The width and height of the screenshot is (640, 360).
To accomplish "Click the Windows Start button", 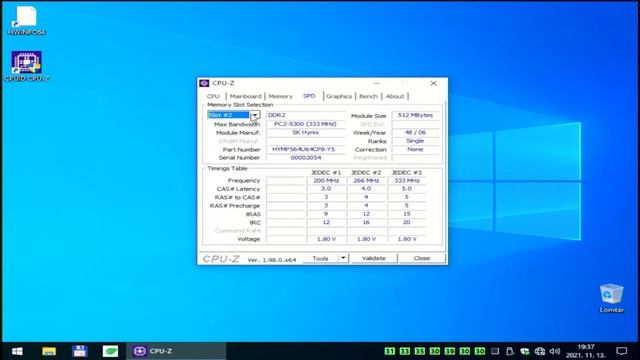I will point(17,351).
